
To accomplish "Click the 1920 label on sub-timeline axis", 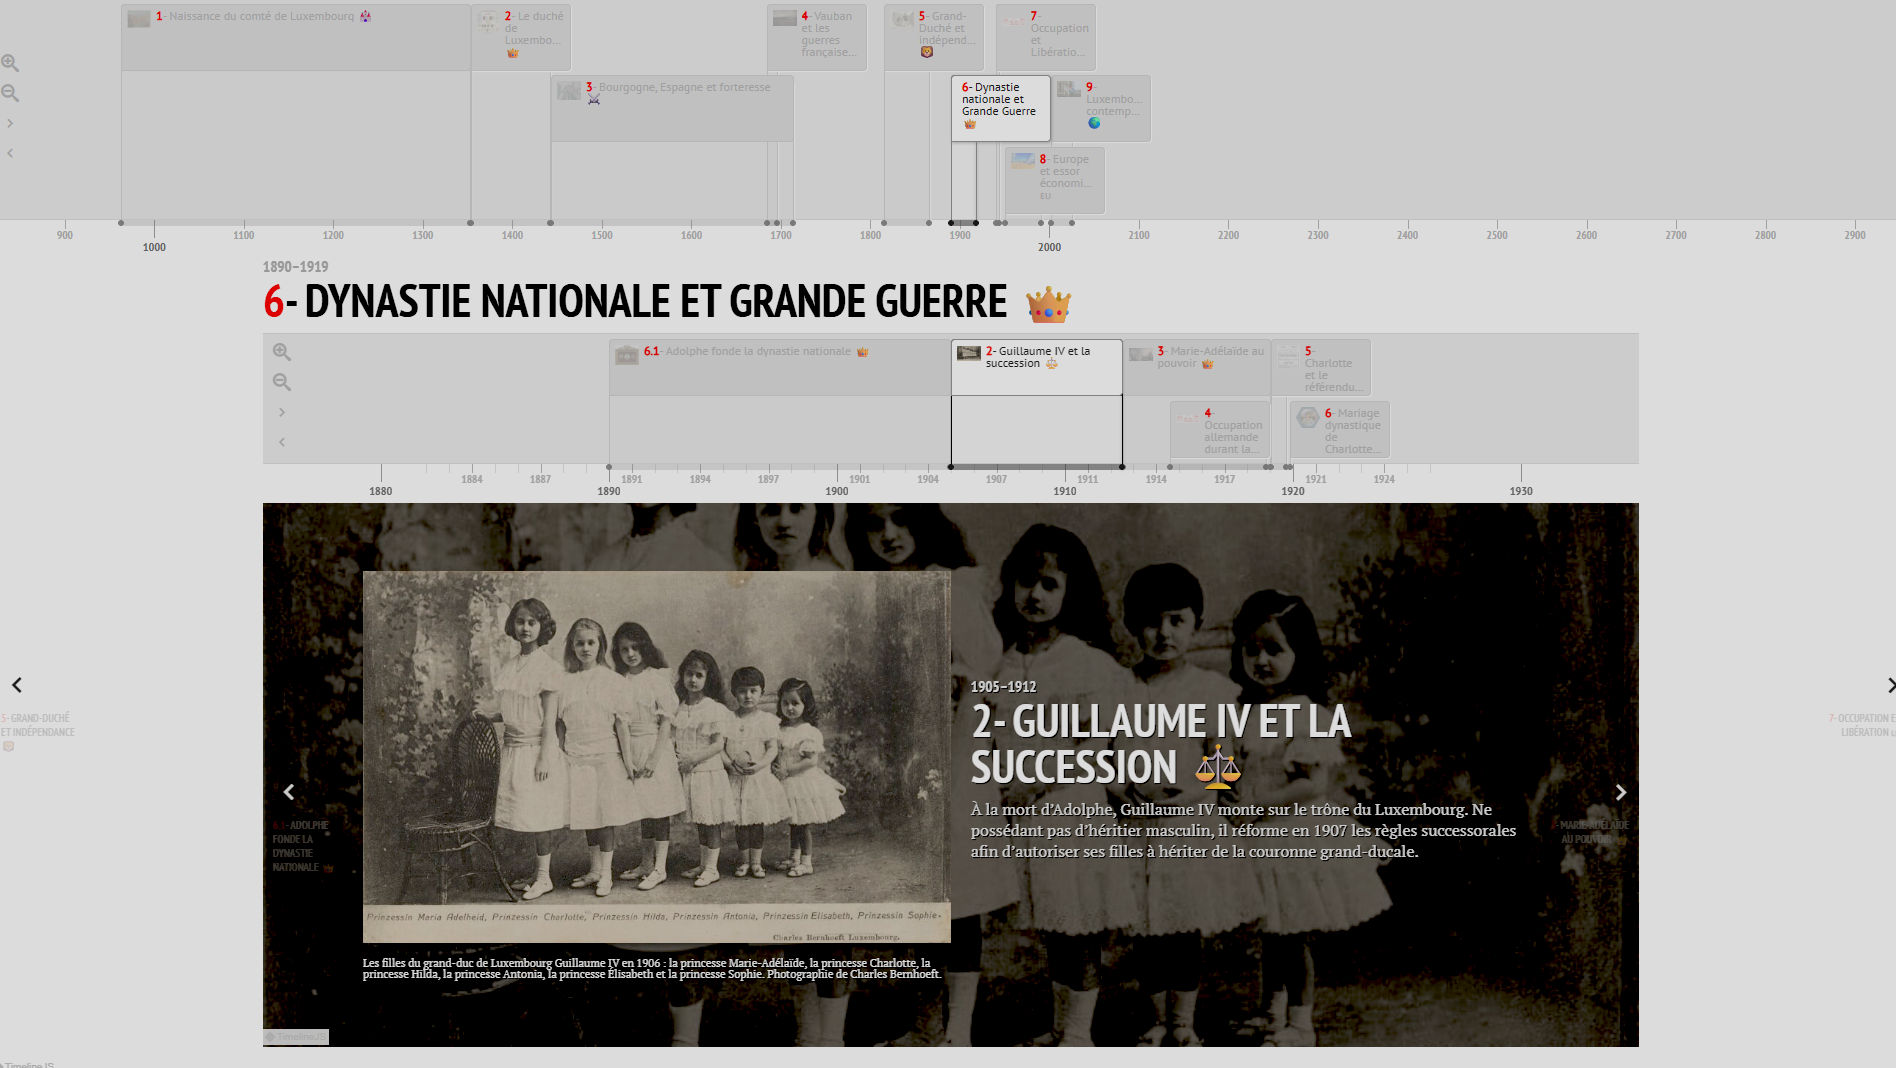I will pyautogui.click(x=1293, y=491).
